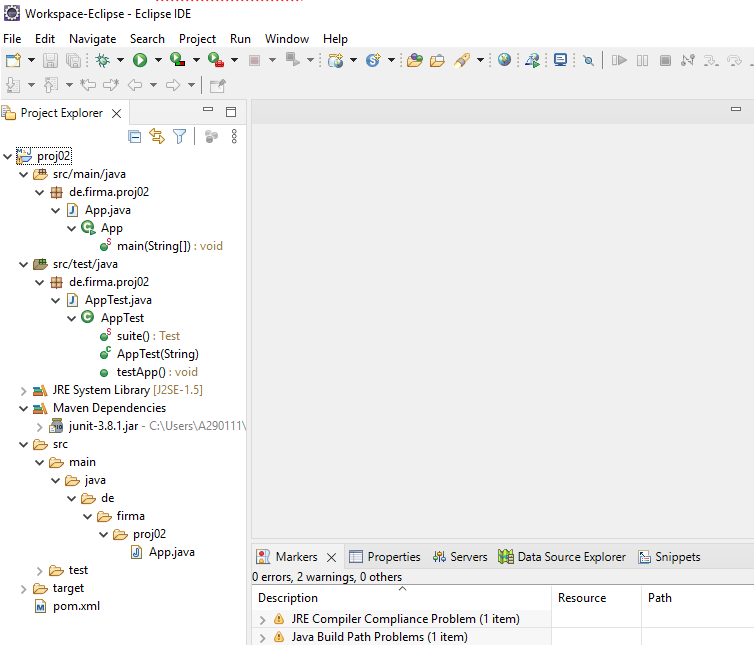Click the Back navigation arrow icon

click(134, 85)
